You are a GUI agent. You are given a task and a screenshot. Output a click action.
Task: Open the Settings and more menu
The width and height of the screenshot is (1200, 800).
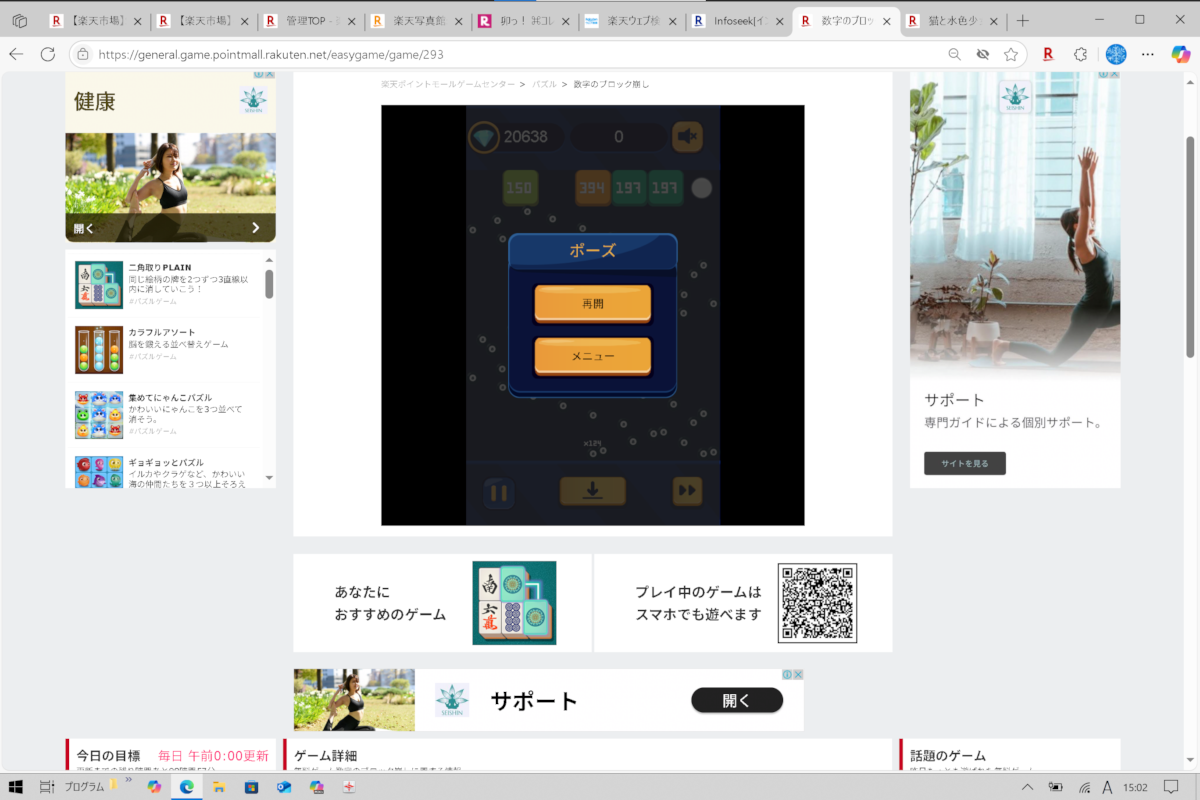pos(1148,54)
